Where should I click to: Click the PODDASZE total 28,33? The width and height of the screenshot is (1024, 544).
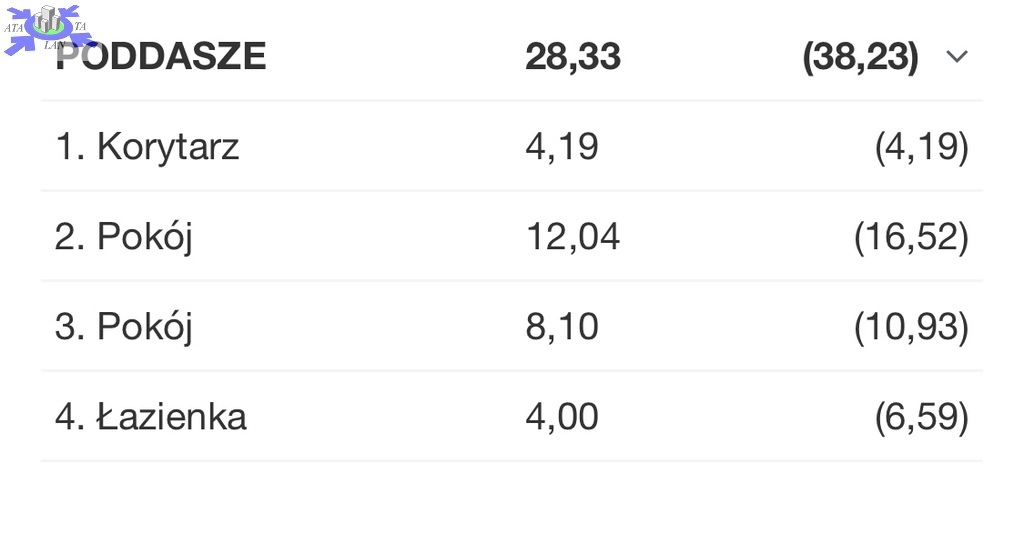click(x=573, y=57)
